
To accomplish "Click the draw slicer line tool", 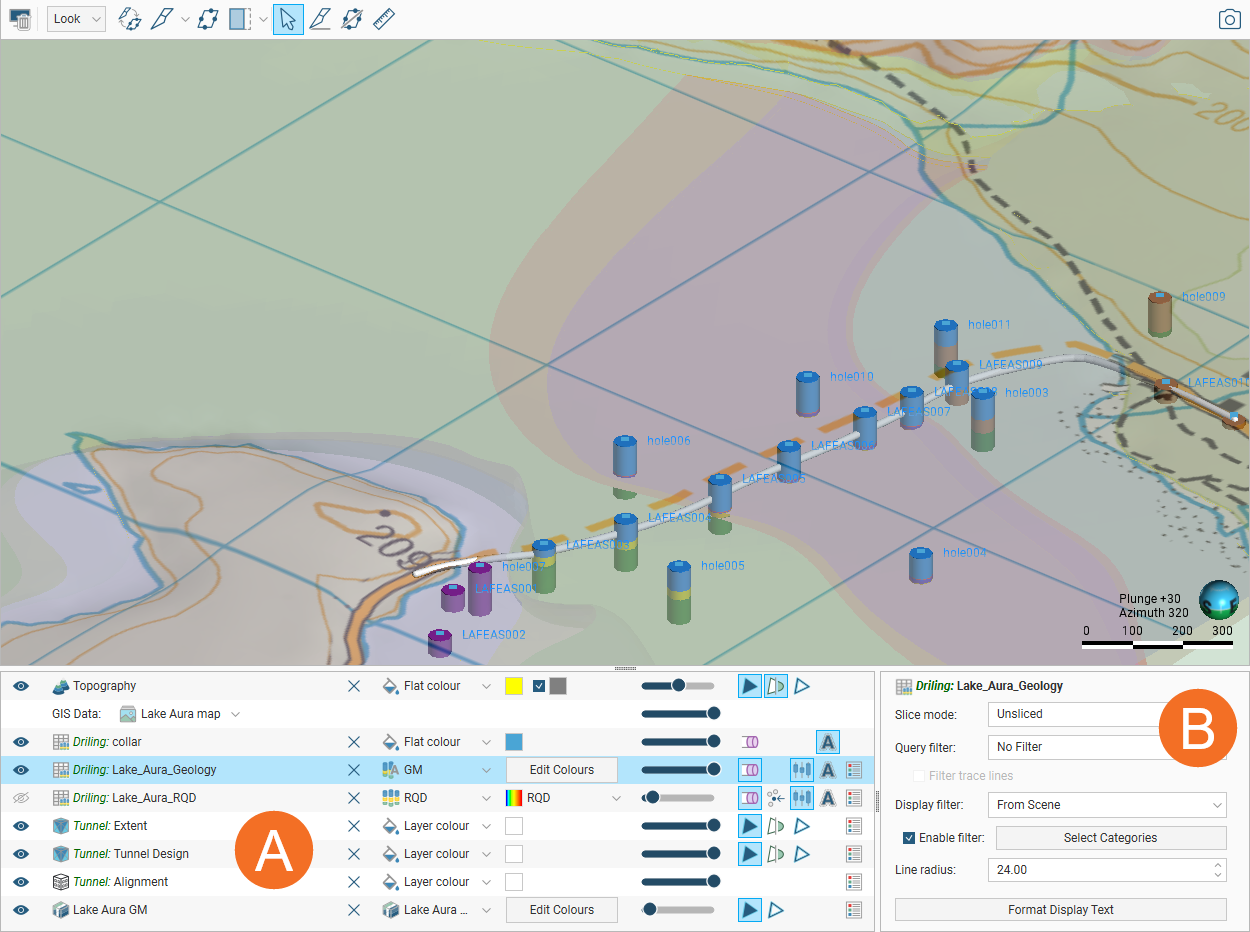I will click(x=319, y=19).
